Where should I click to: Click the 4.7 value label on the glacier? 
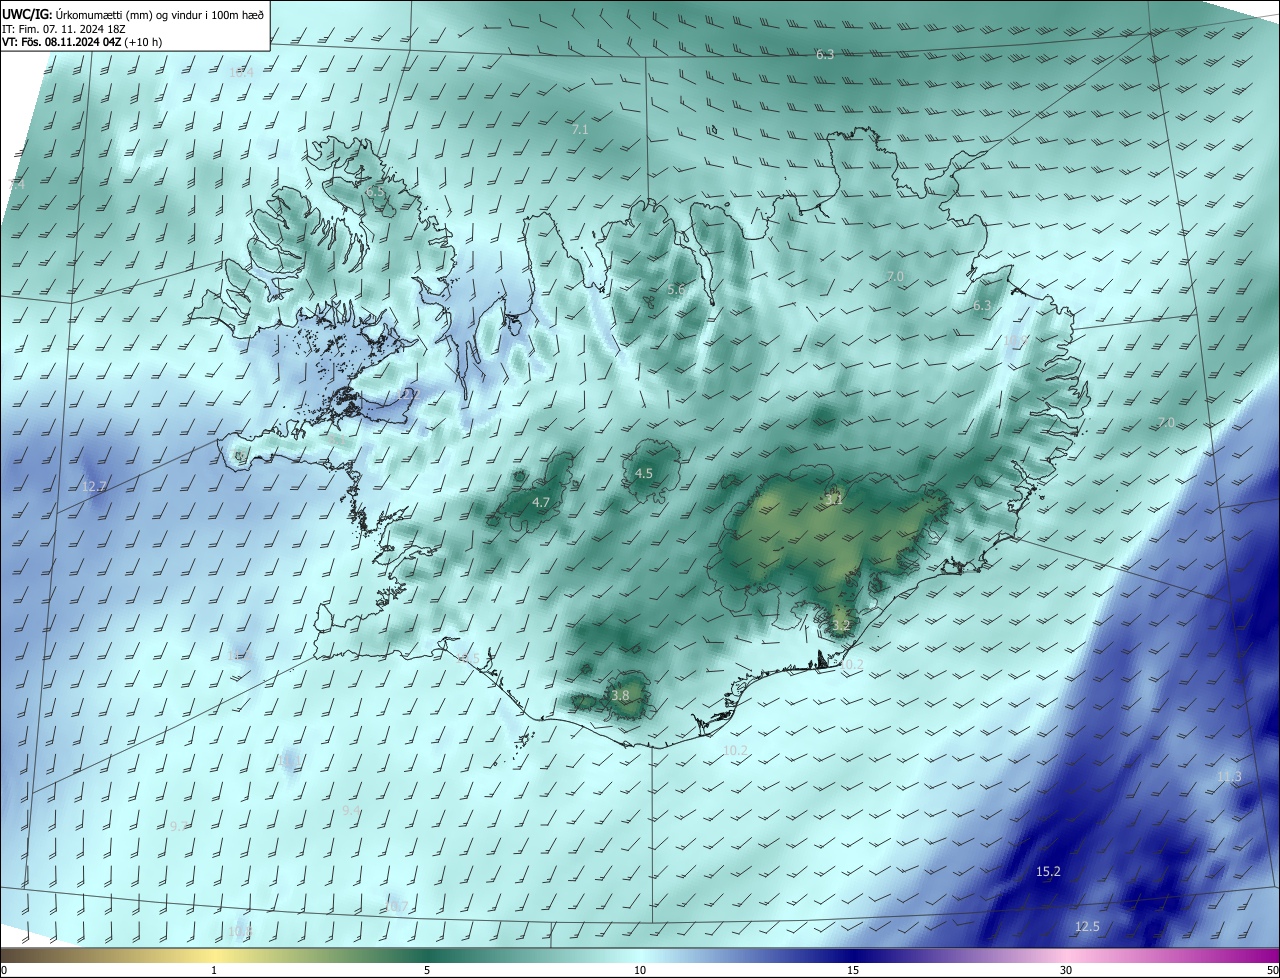tap(541, 503)
